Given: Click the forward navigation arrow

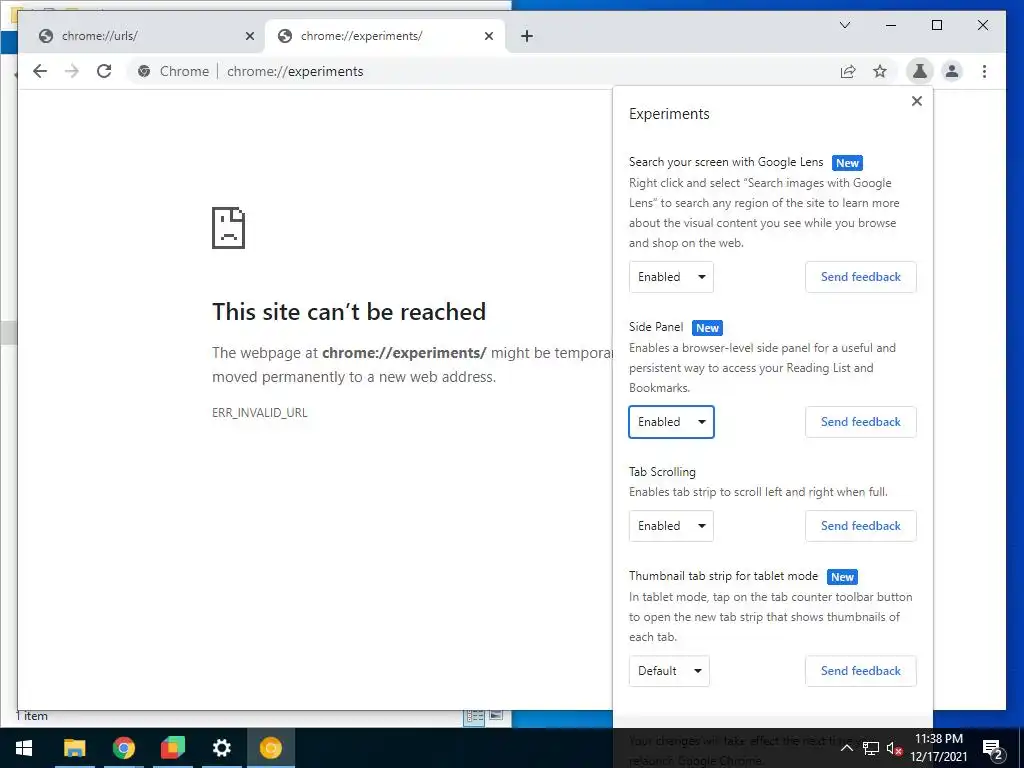Looking at the screenshot, I should click(x=72, y=71).
